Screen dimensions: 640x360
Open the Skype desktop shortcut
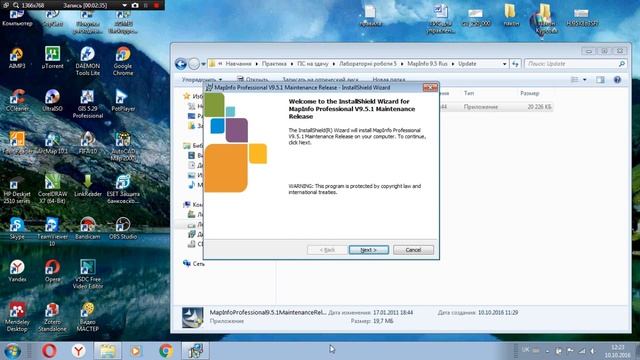pyautogui.click(x=17, y=228)
